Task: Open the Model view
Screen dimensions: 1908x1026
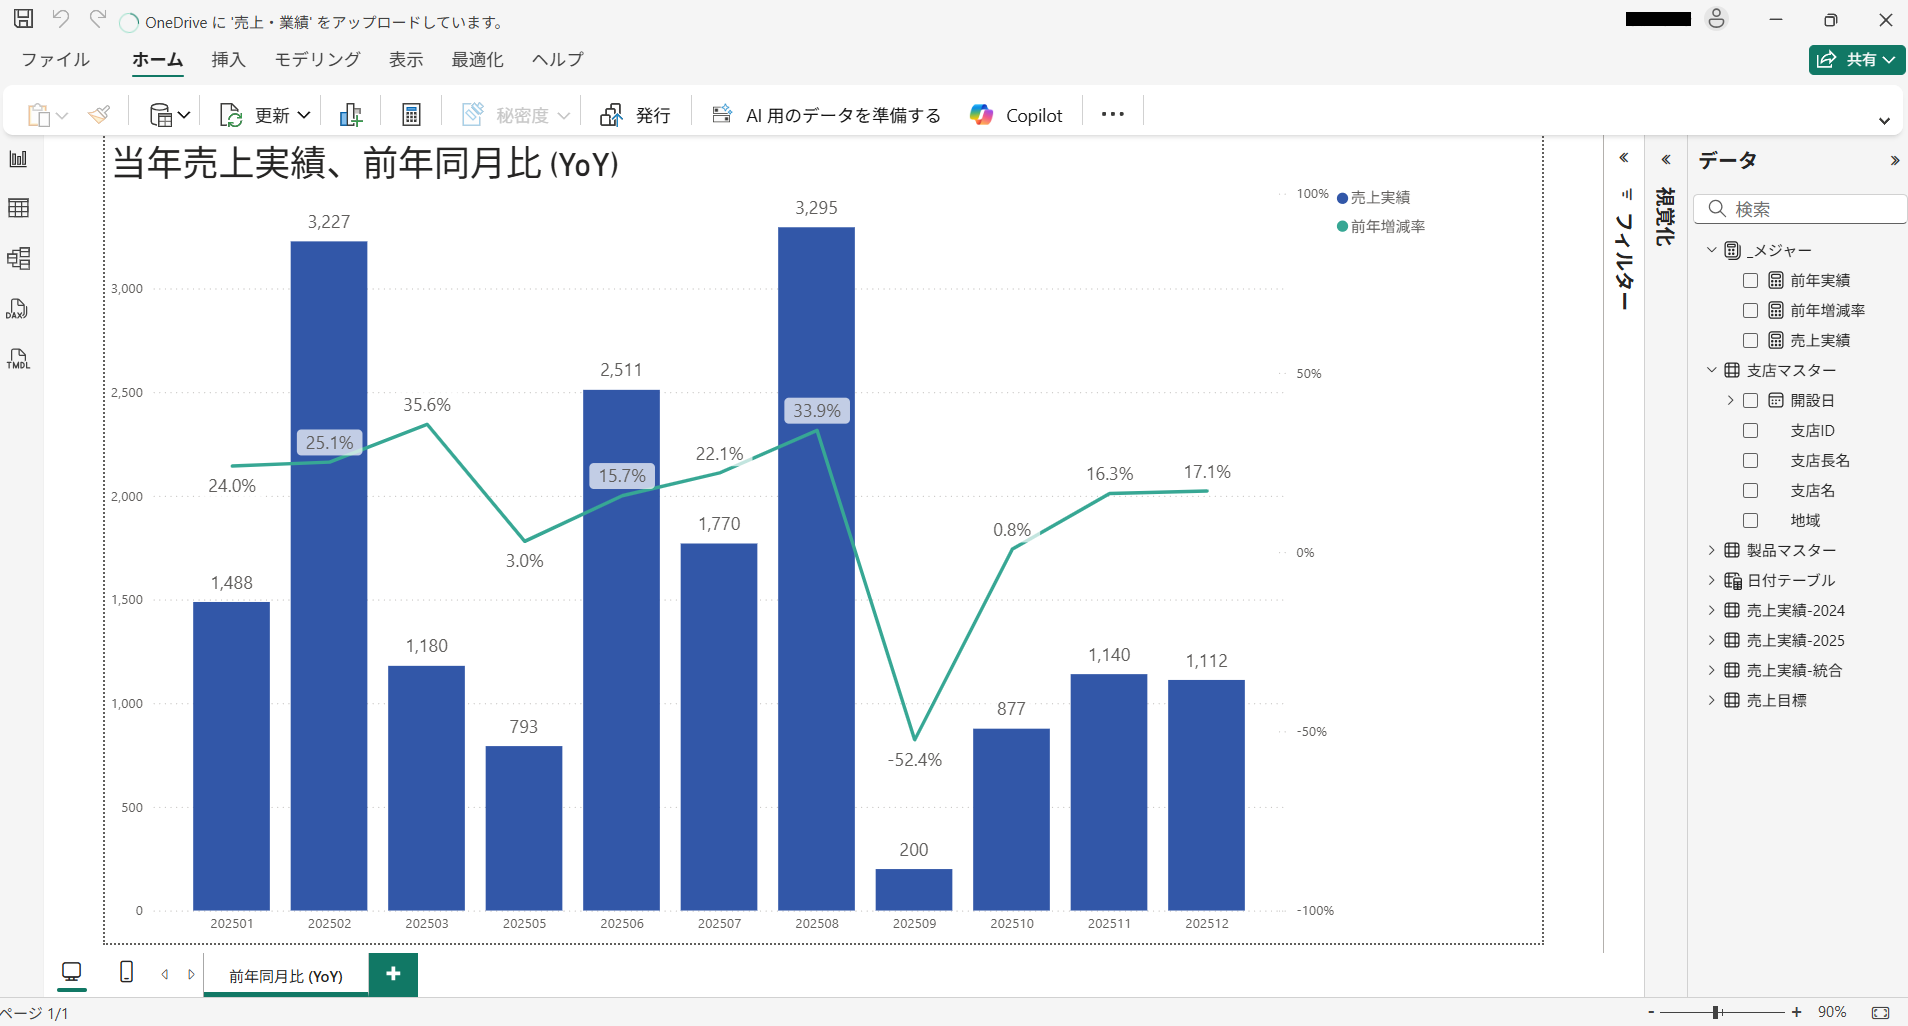Action: 18,258
